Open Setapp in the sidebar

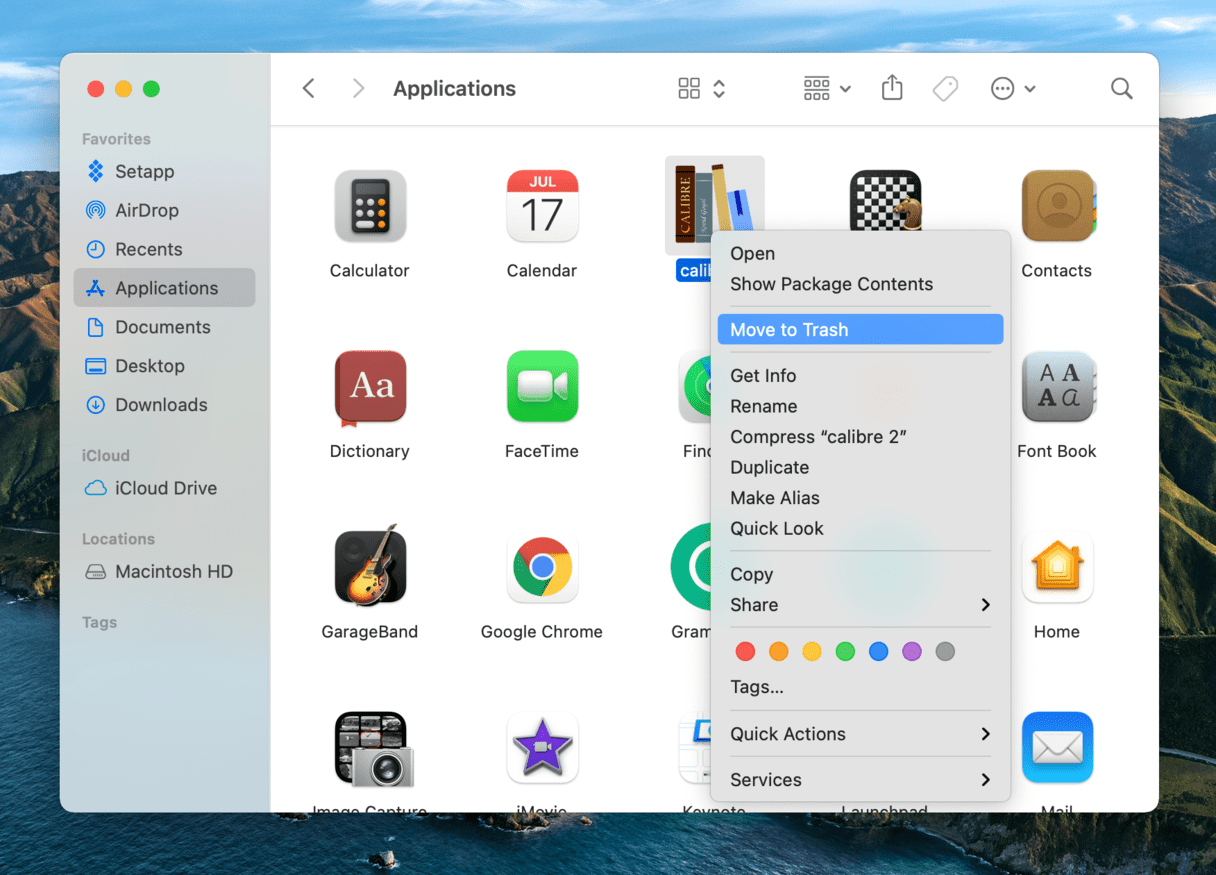[164, 172]
